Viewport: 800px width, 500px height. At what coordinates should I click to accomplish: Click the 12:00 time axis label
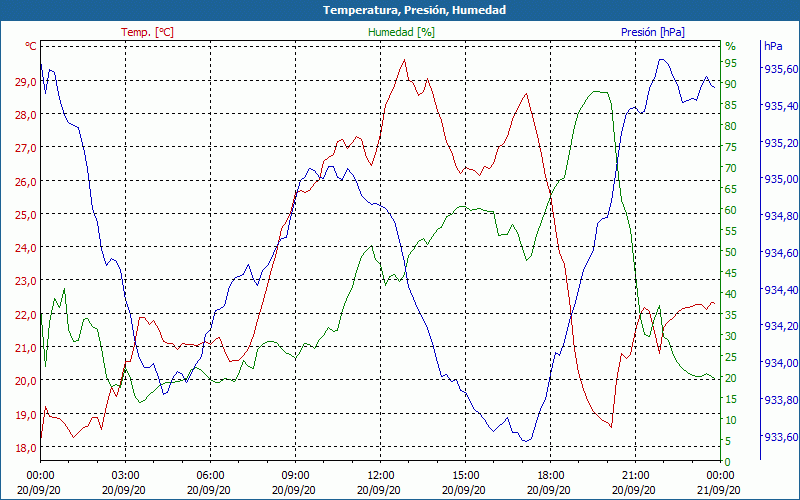381,476
